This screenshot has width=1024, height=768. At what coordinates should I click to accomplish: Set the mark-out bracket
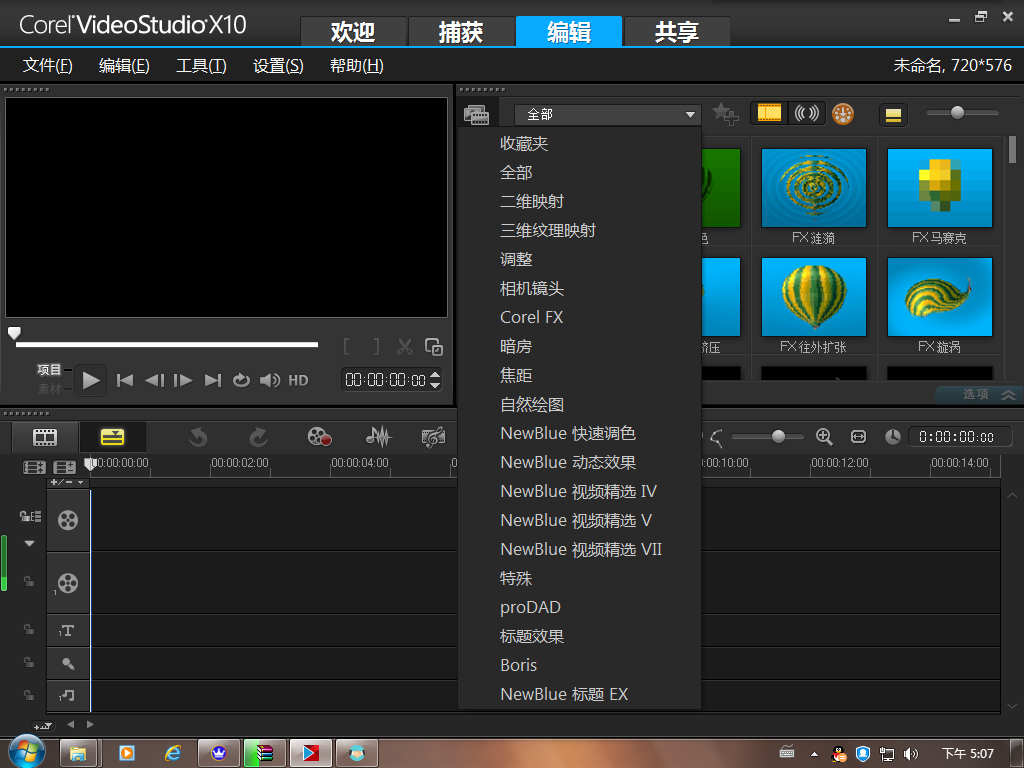376,347
